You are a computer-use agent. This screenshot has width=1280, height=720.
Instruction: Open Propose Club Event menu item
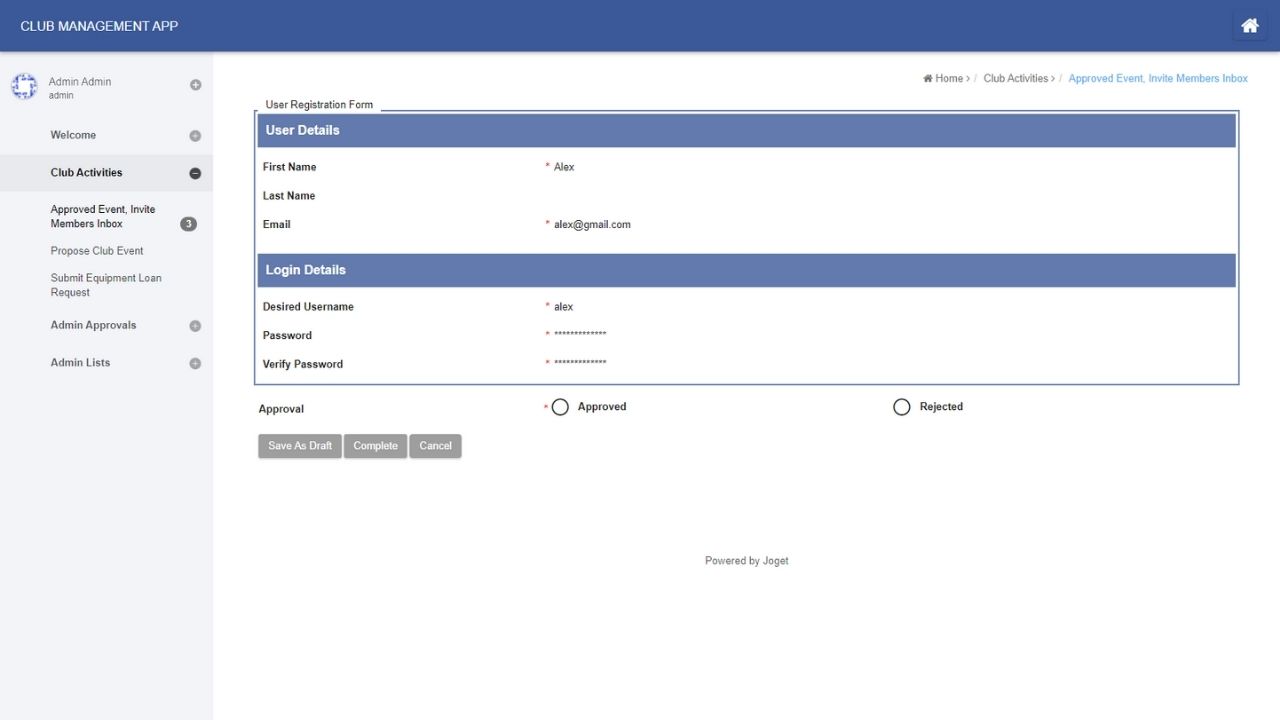point(97,251)
